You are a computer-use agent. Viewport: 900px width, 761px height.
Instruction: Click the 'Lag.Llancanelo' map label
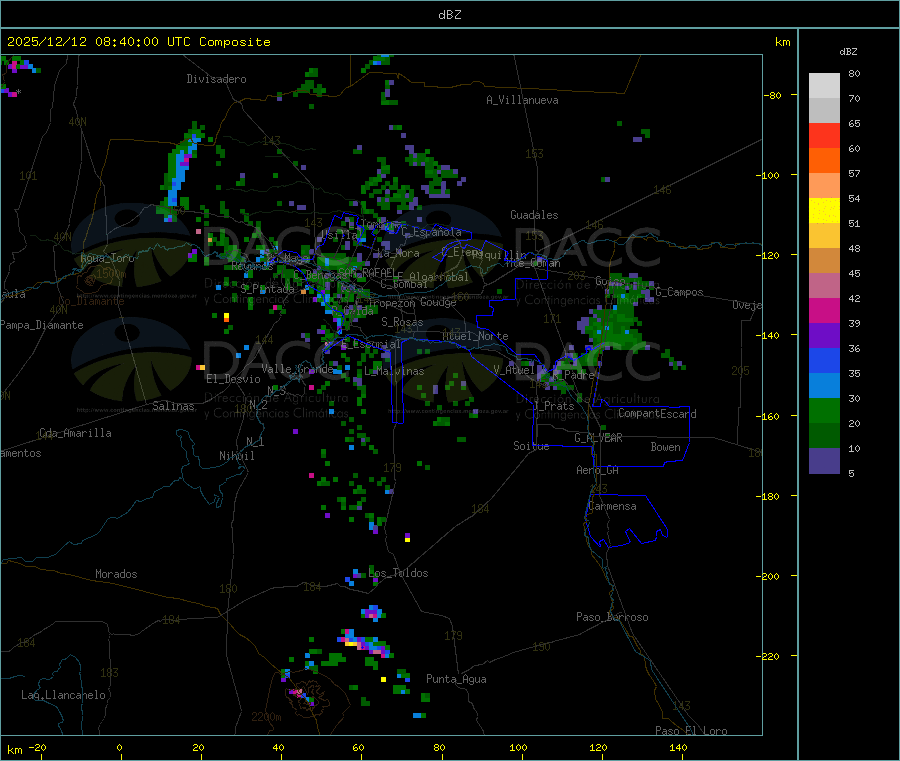coord(63,695)
